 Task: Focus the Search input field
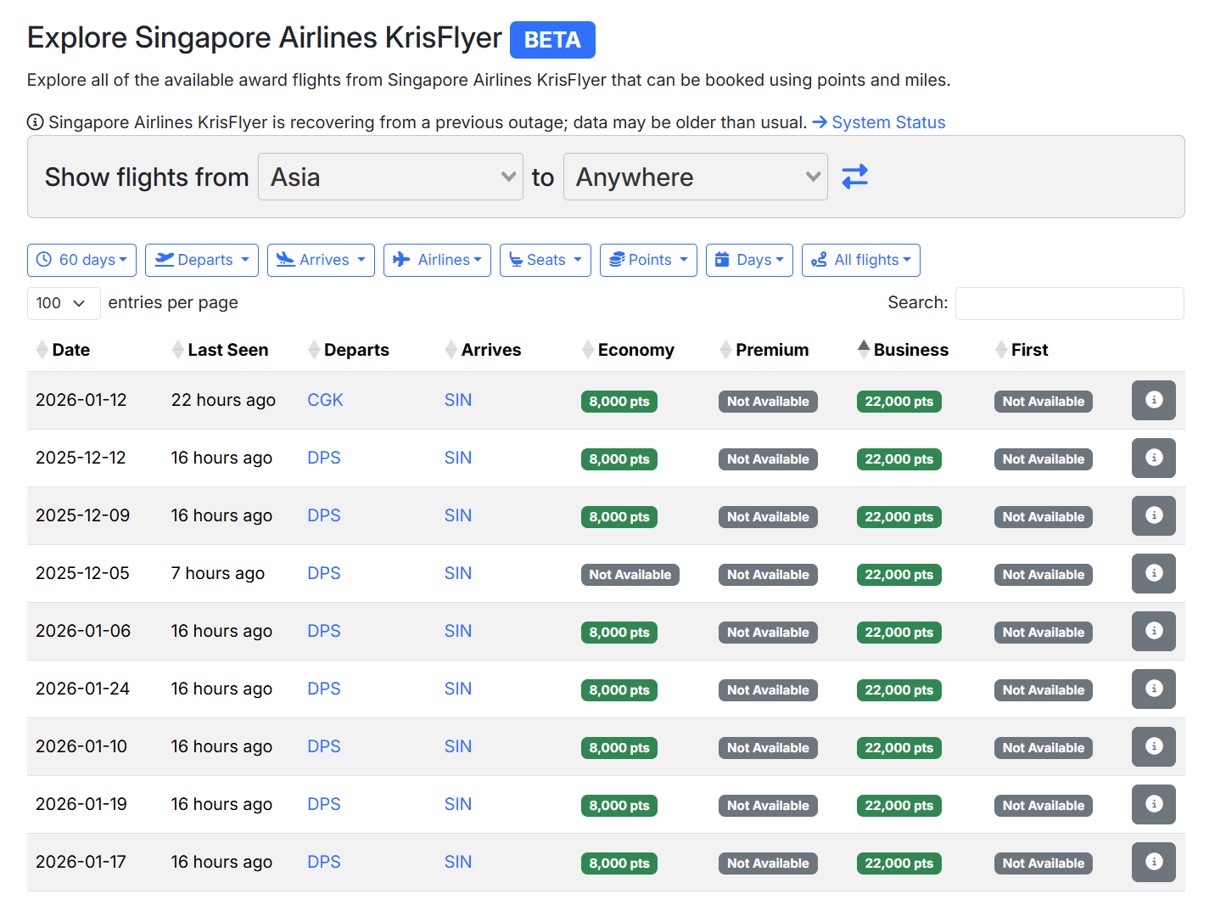[1069, 303]
